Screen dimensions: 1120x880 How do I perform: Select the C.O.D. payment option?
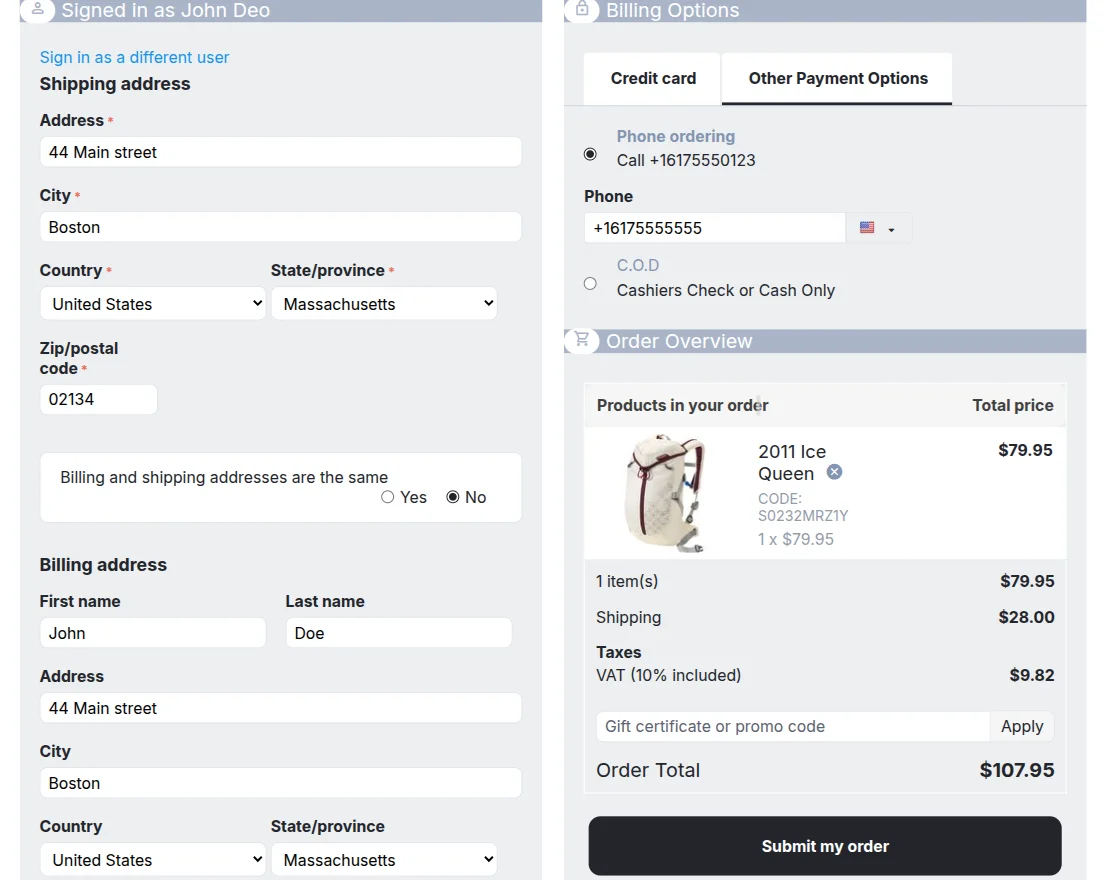590,283
